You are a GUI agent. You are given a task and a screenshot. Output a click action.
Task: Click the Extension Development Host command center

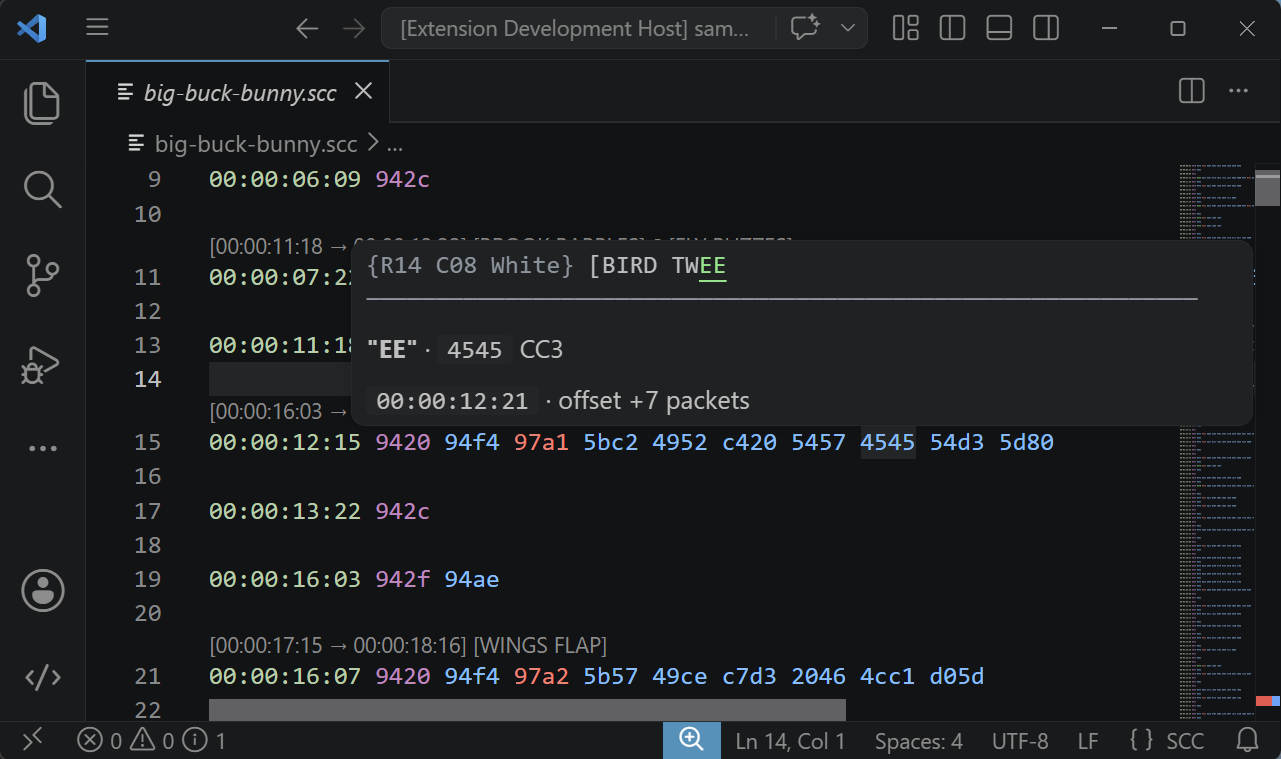(574, 28)
